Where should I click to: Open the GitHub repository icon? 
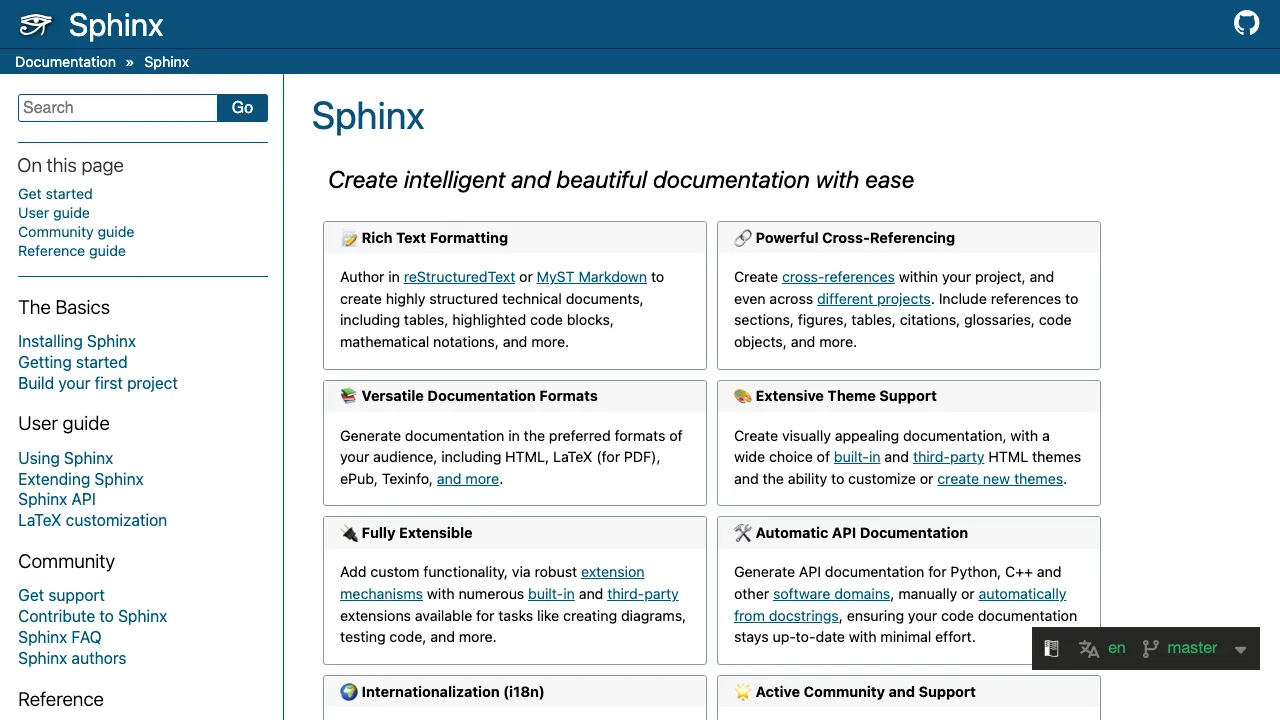click(1246, 23)
